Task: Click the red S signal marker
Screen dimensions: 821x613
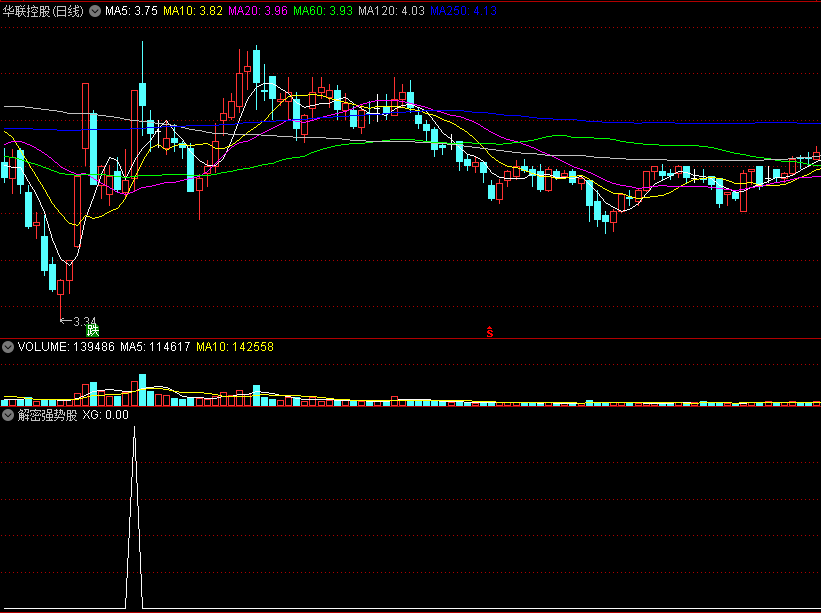Action: (490, 332)
